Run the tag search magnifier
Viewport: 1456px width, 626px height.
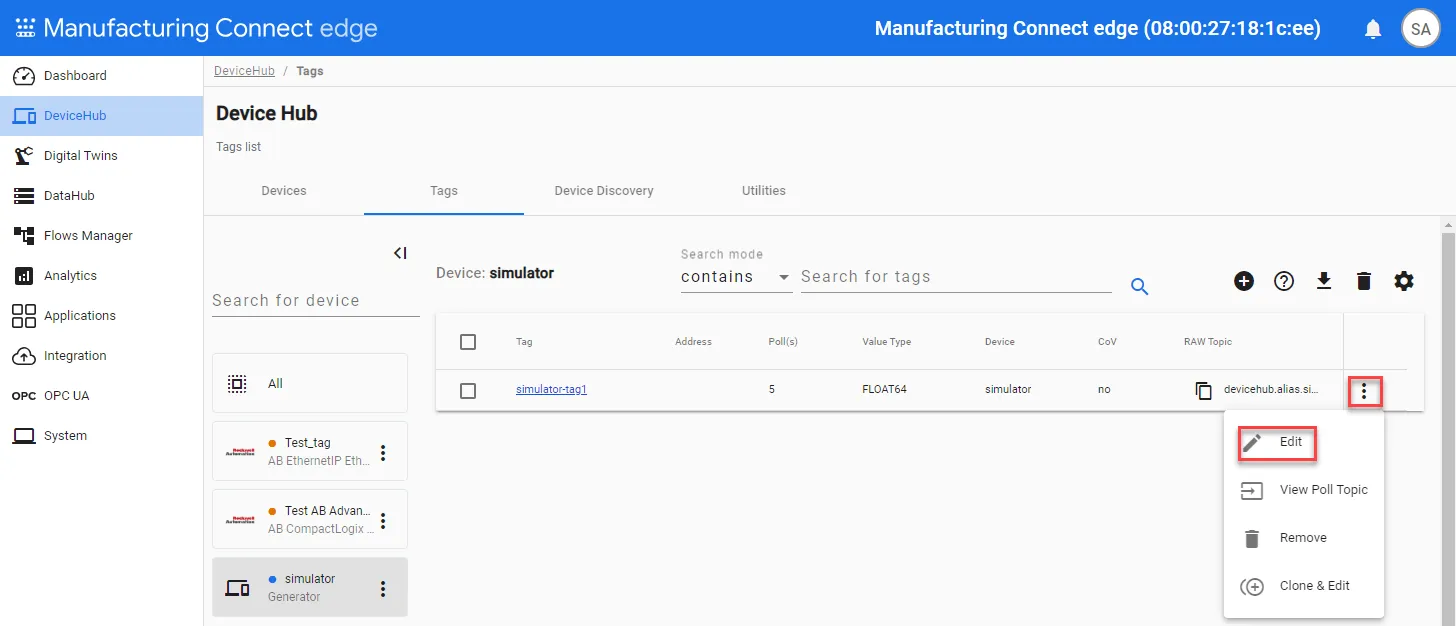[x=1139, y=287]
